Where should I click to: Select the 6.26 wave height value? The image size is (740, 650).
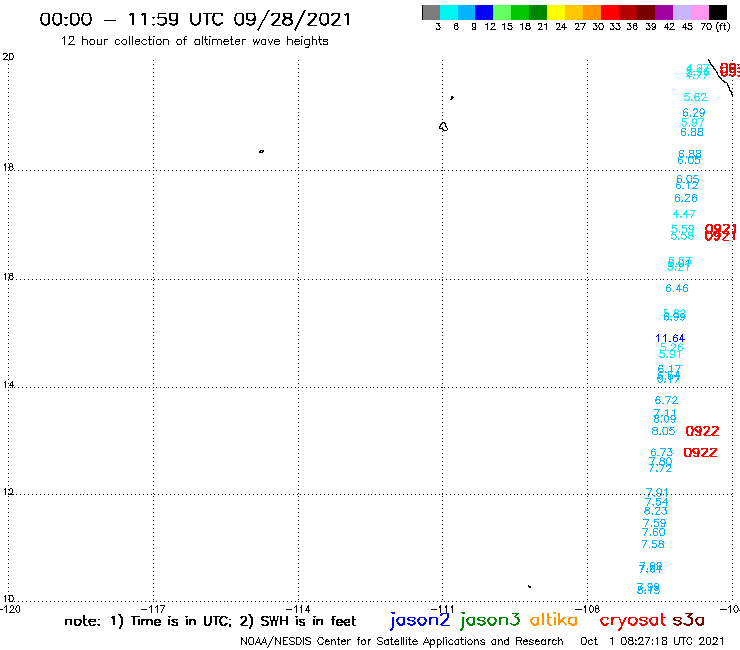686,198
